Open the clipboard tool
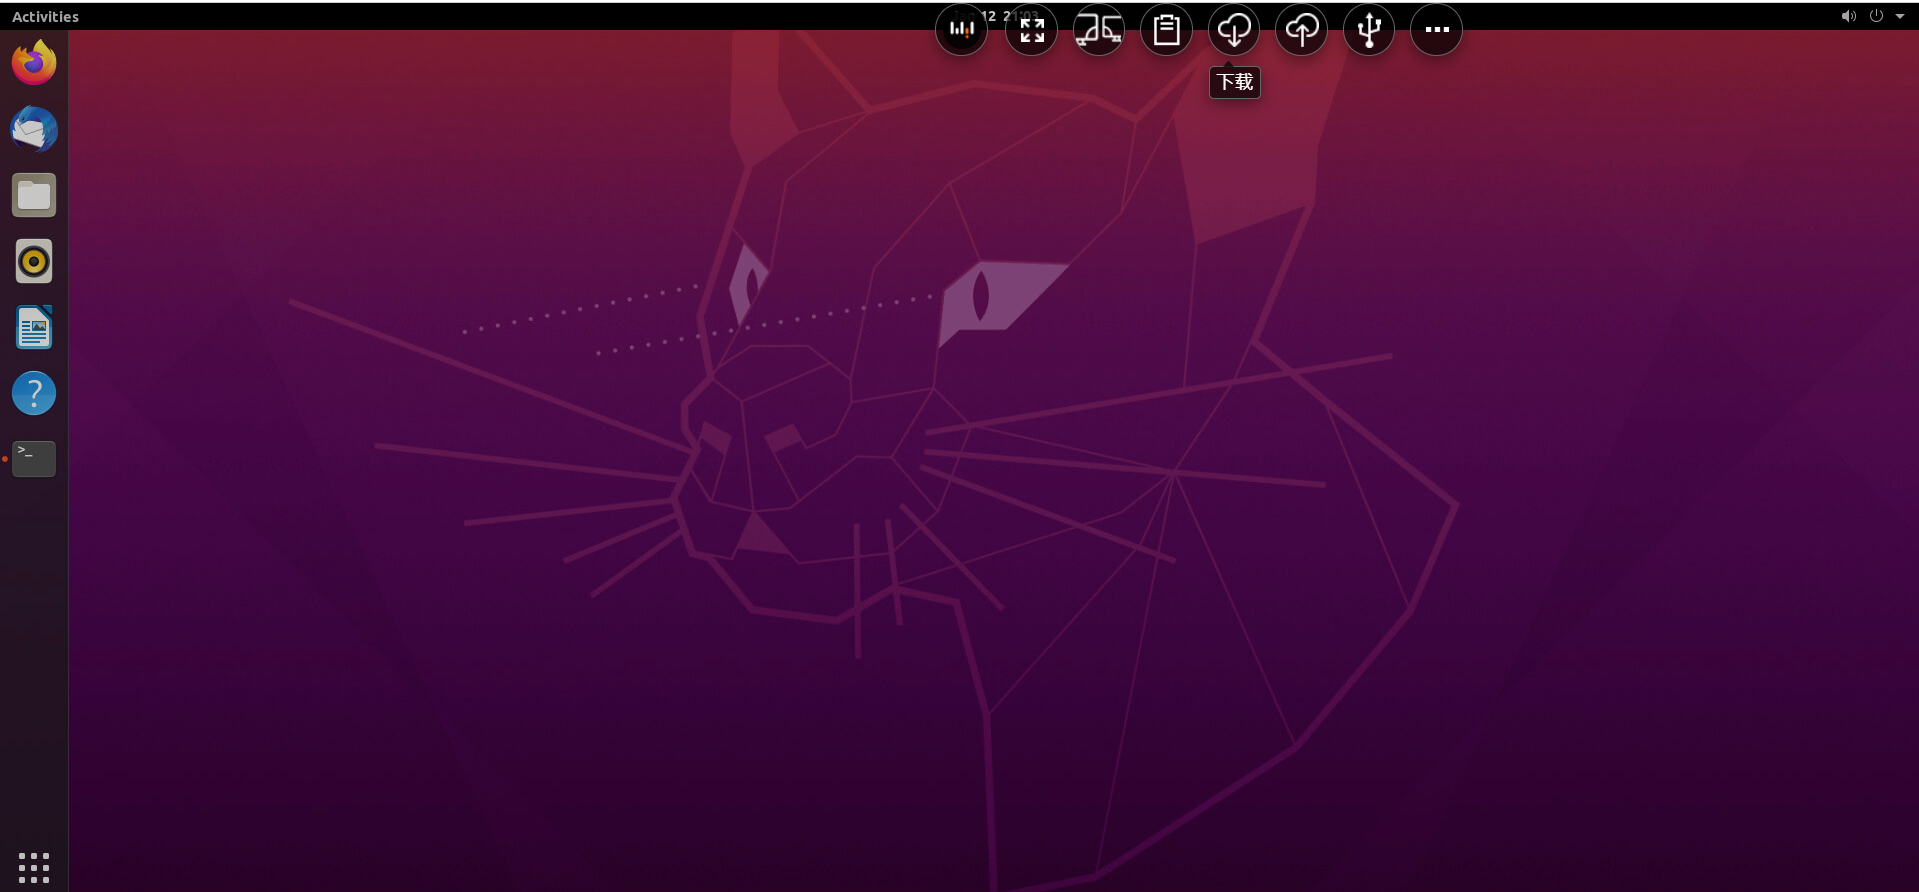 coord(1166,30)
